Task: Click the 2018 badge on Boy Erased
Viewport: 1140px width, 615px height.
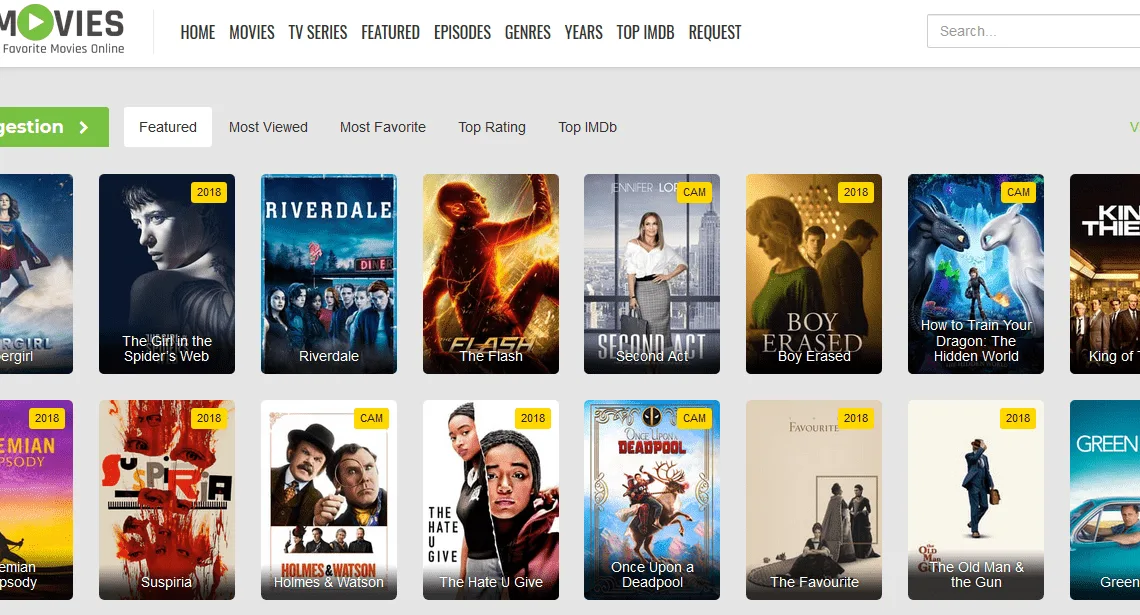Action: coord(856,192)
